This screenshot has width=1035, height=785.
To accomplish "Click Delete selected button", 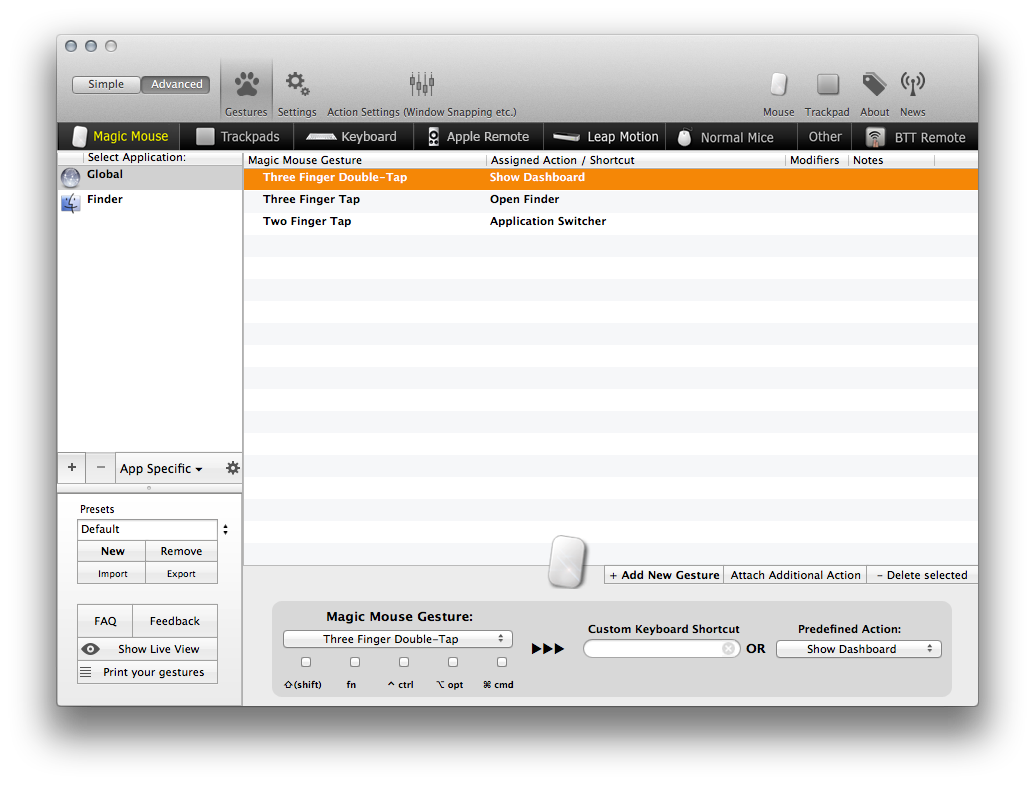I will click(922, 575).
